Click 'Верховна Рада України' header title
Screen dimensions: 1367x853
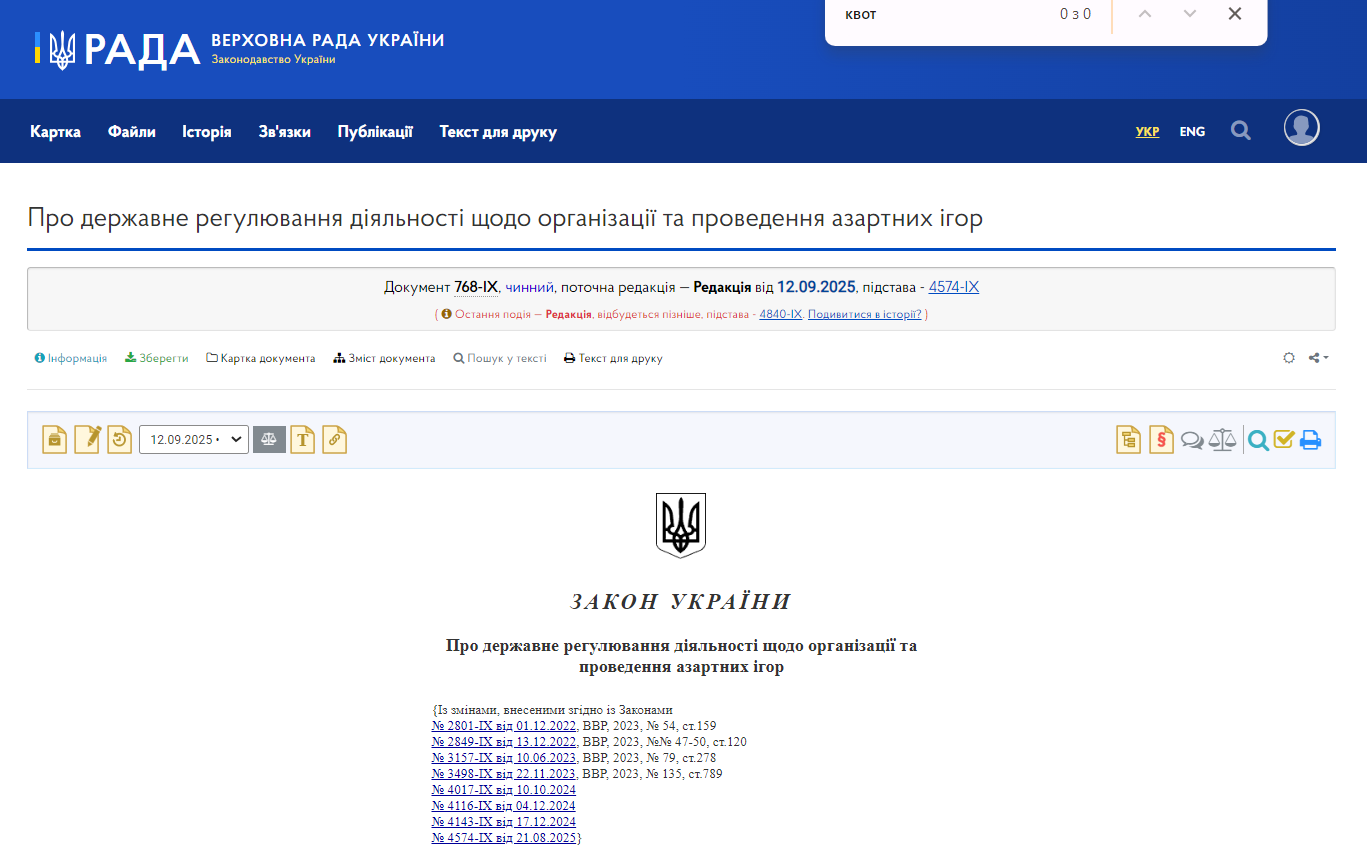pos(328,41)
